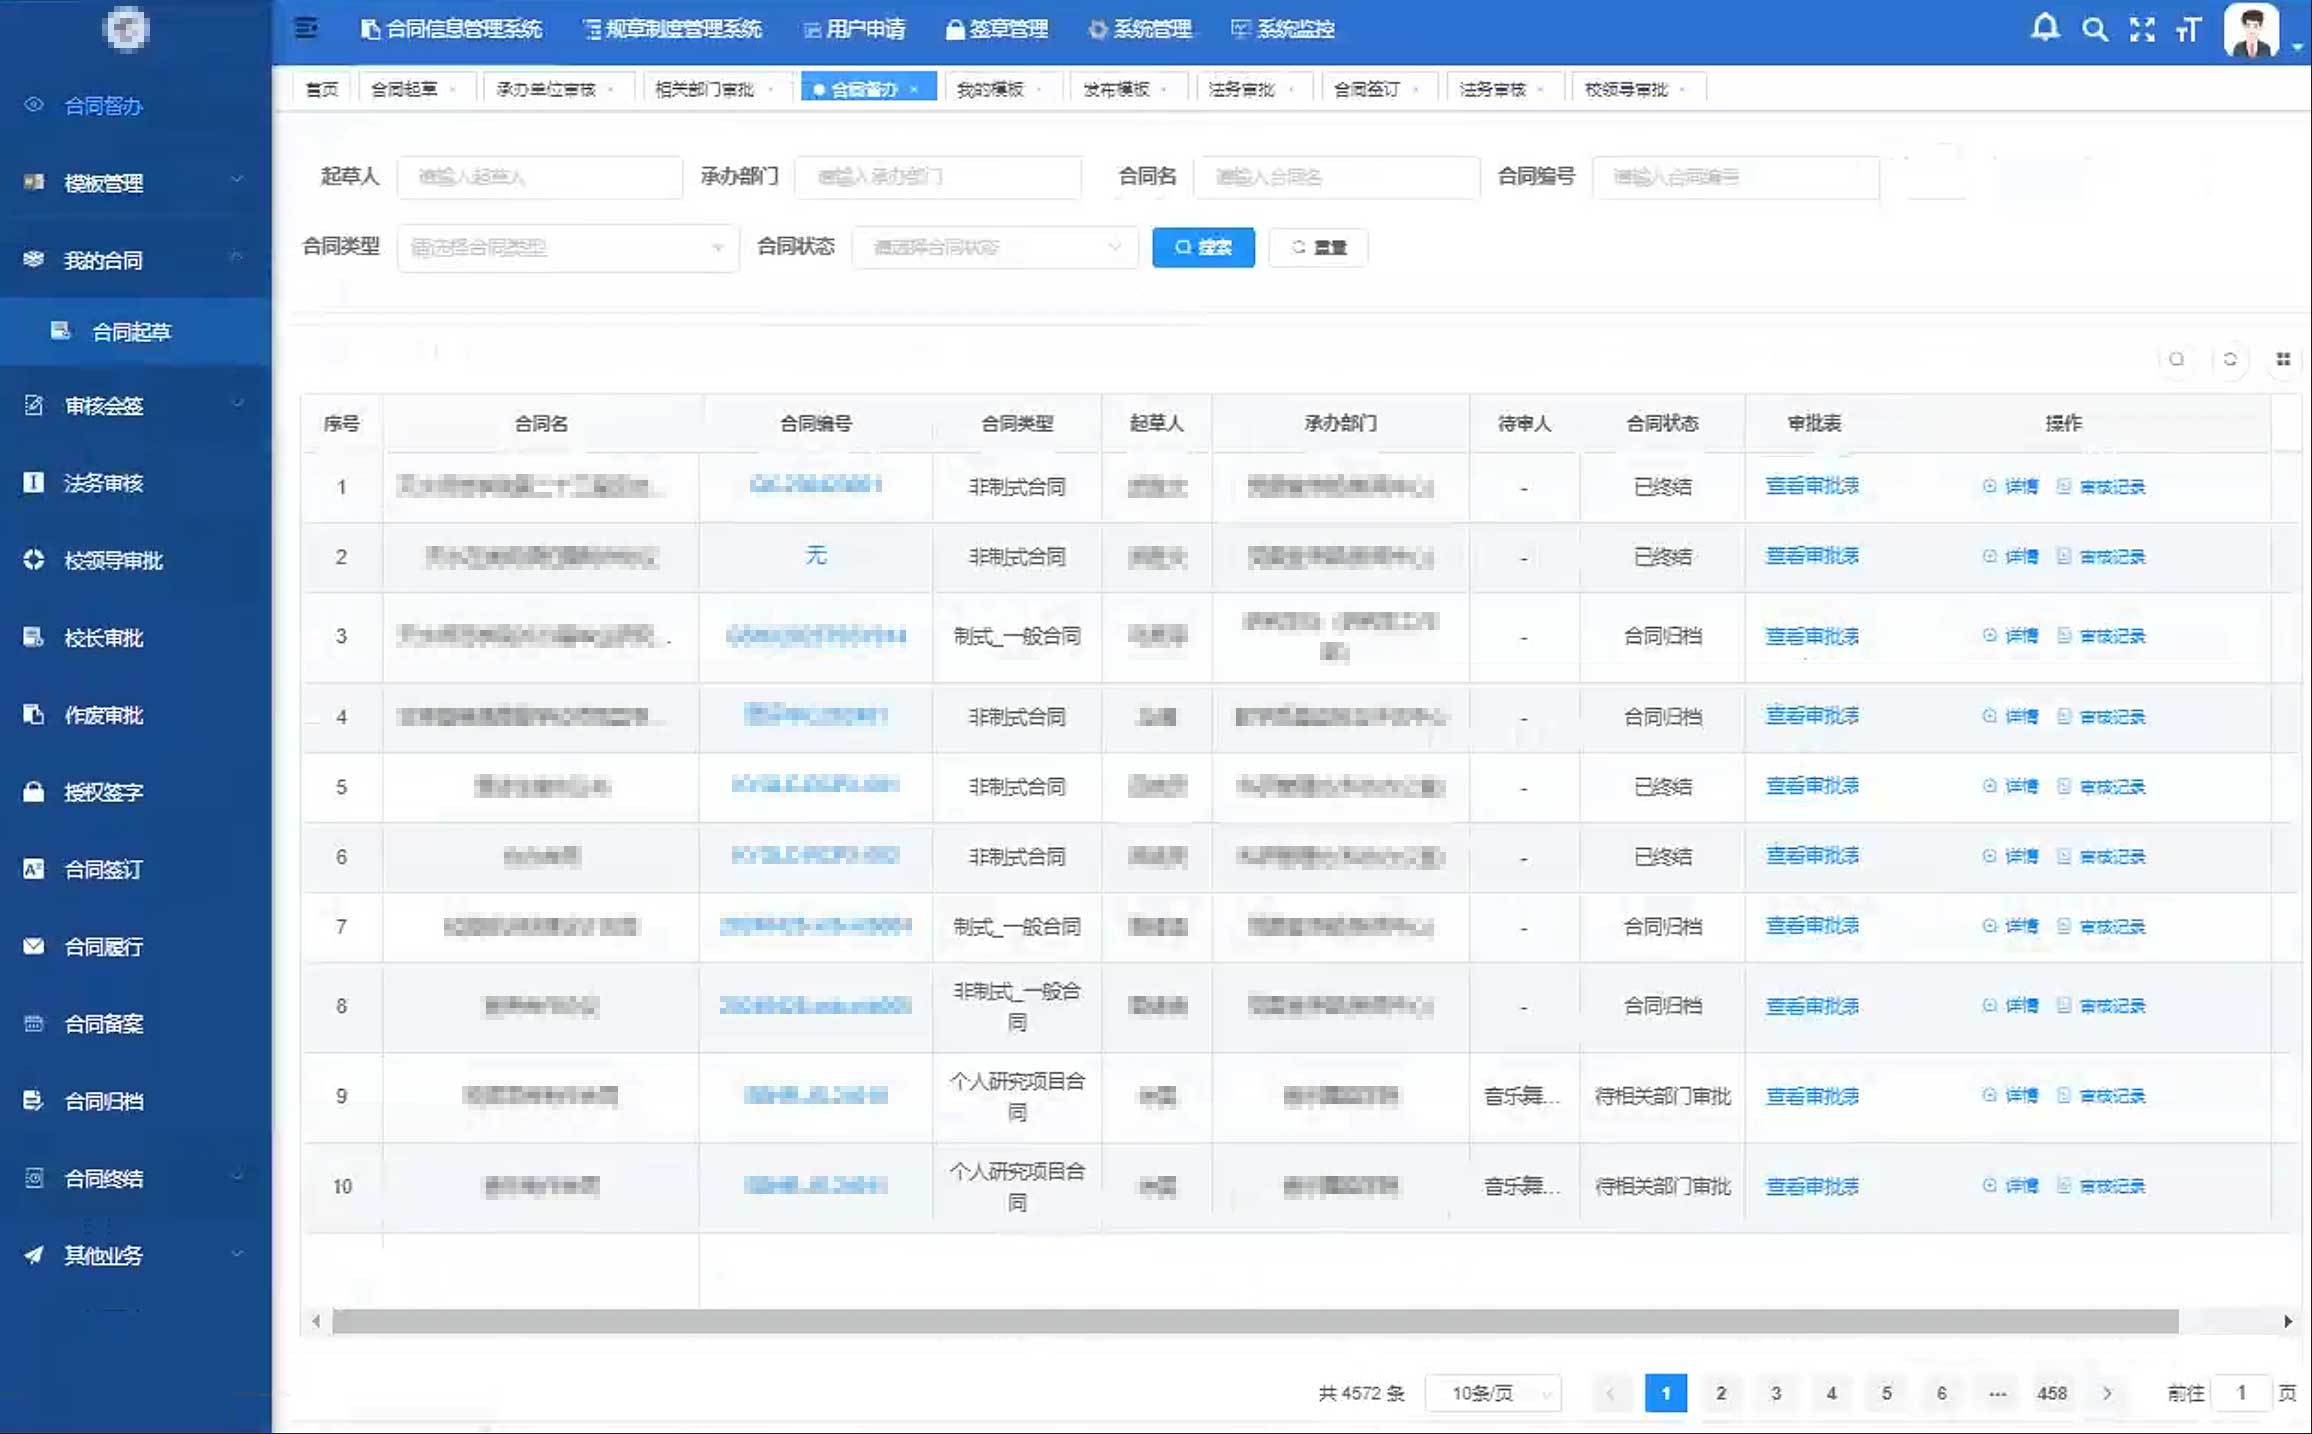Refresh the table with the circular arrow icon
The height and width of the screenshot is (1434, 2312).
[2230, 359]
